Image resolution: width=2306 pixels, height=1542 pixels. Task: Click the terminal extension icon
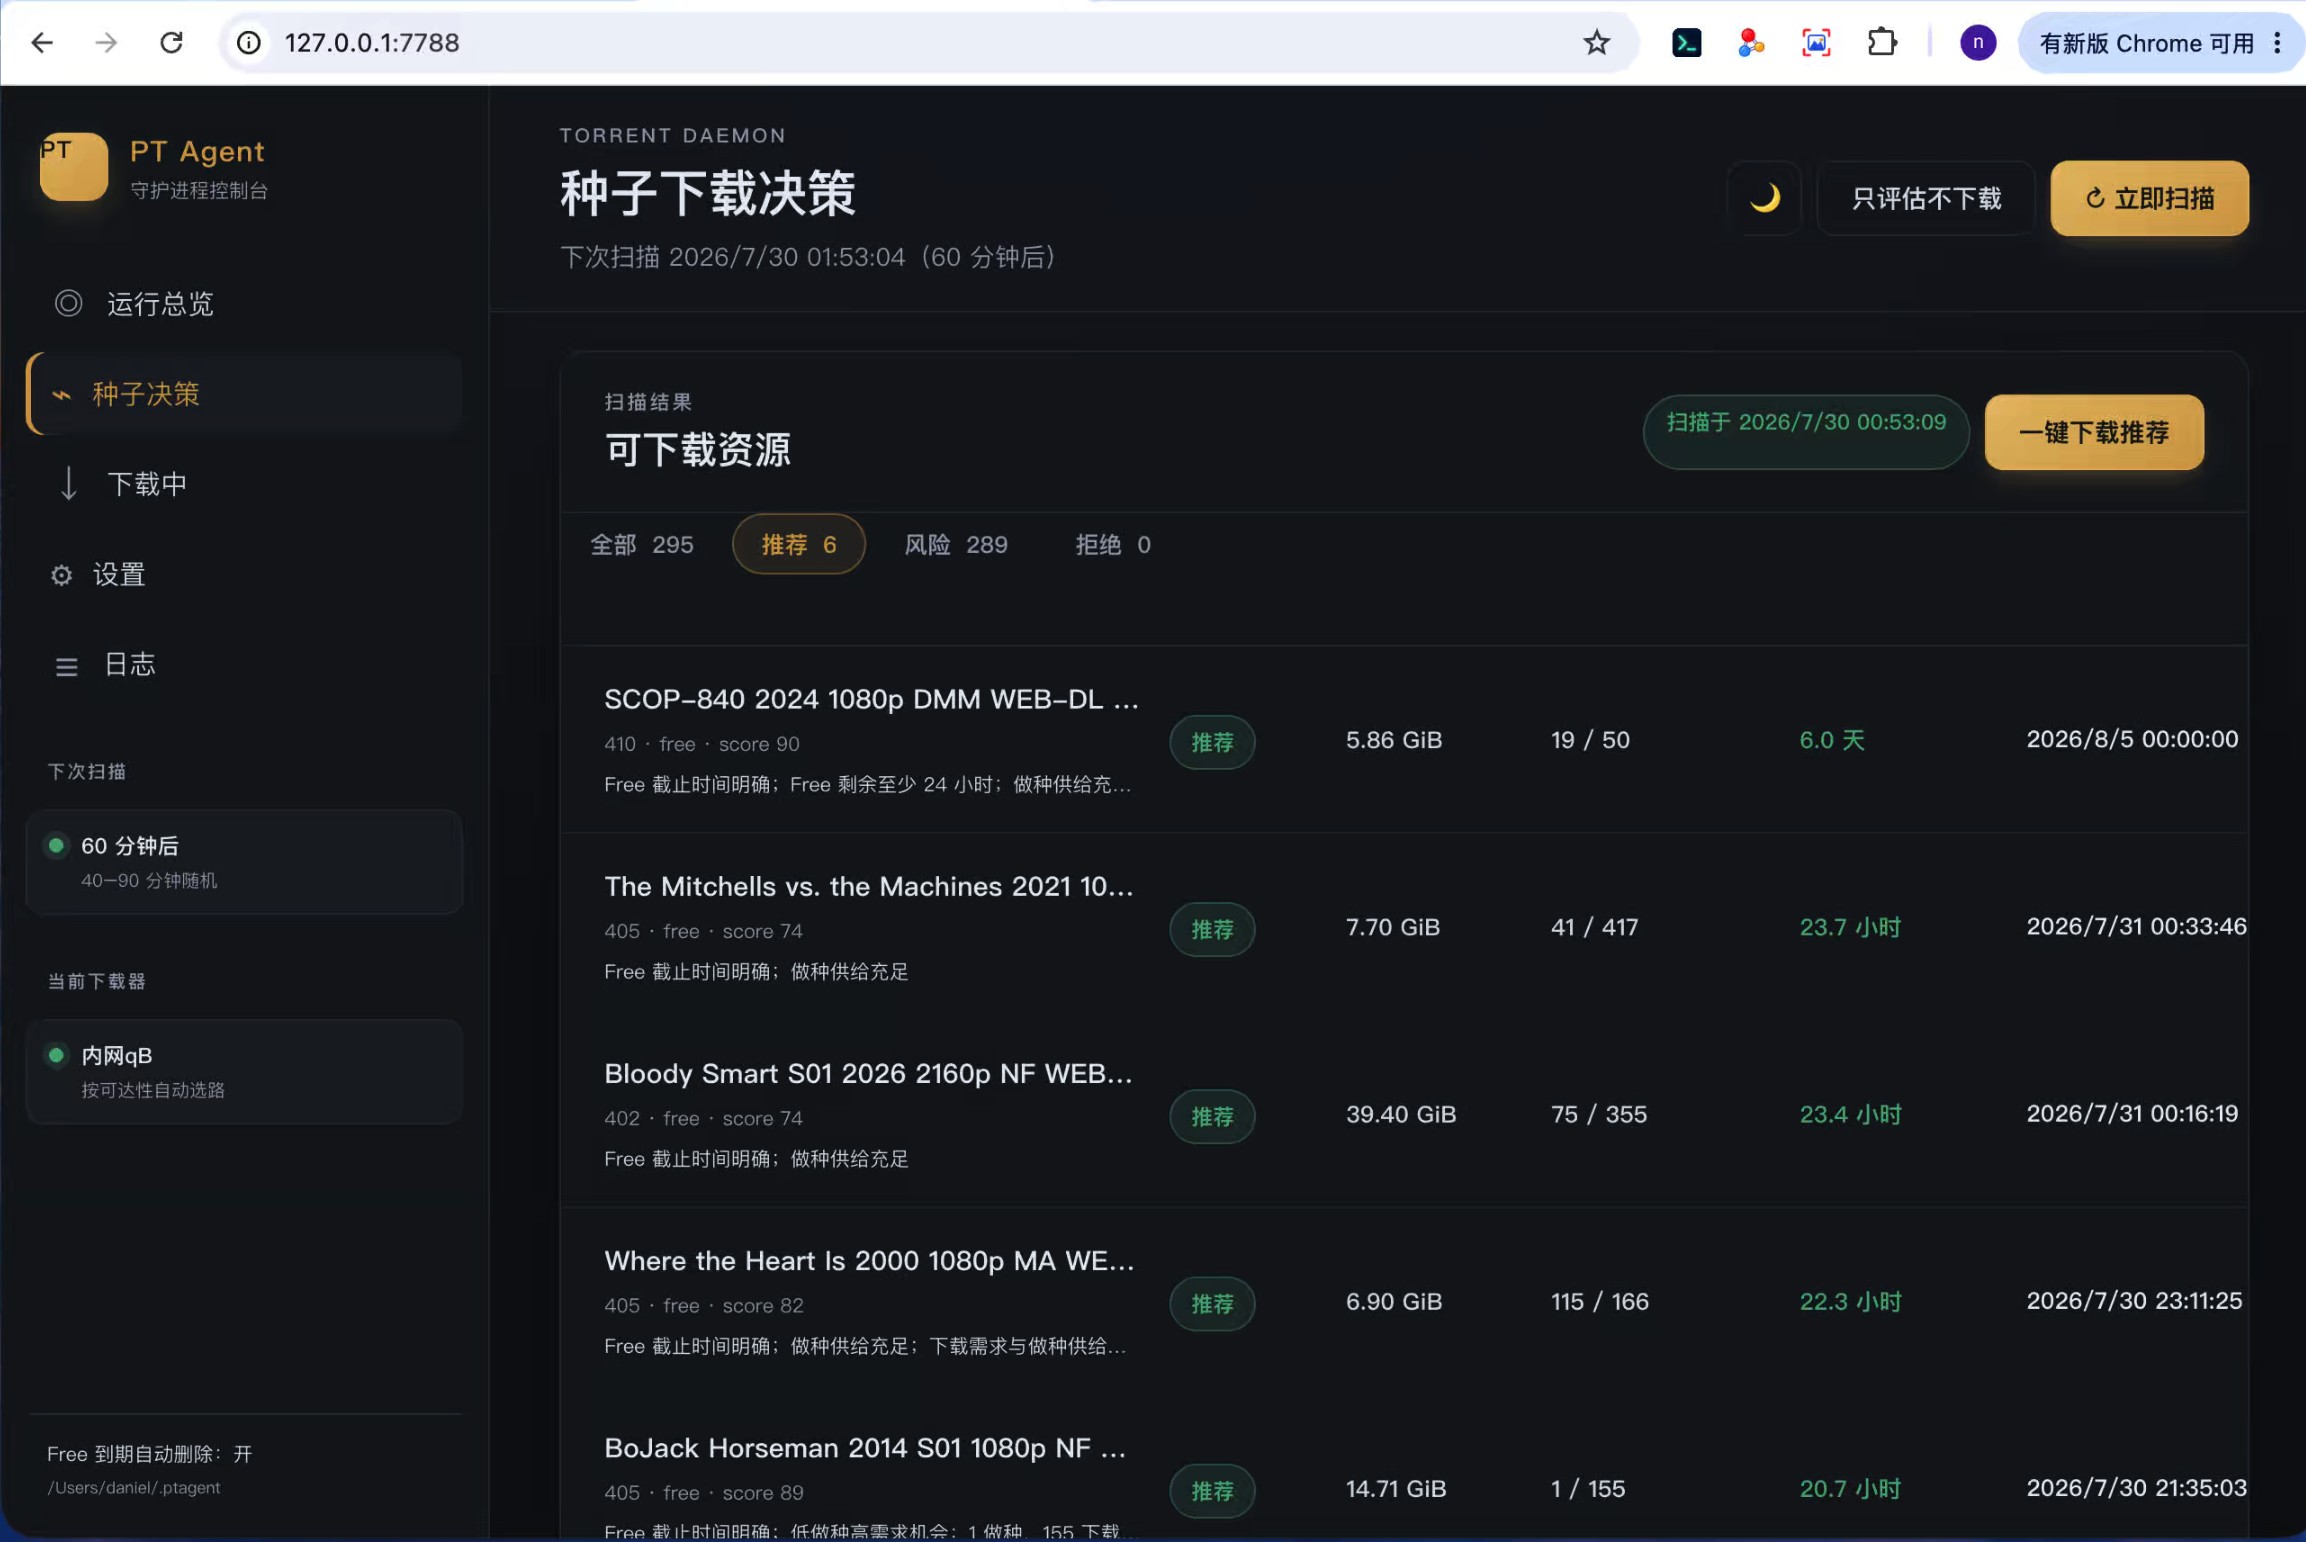coord(1686,42)
